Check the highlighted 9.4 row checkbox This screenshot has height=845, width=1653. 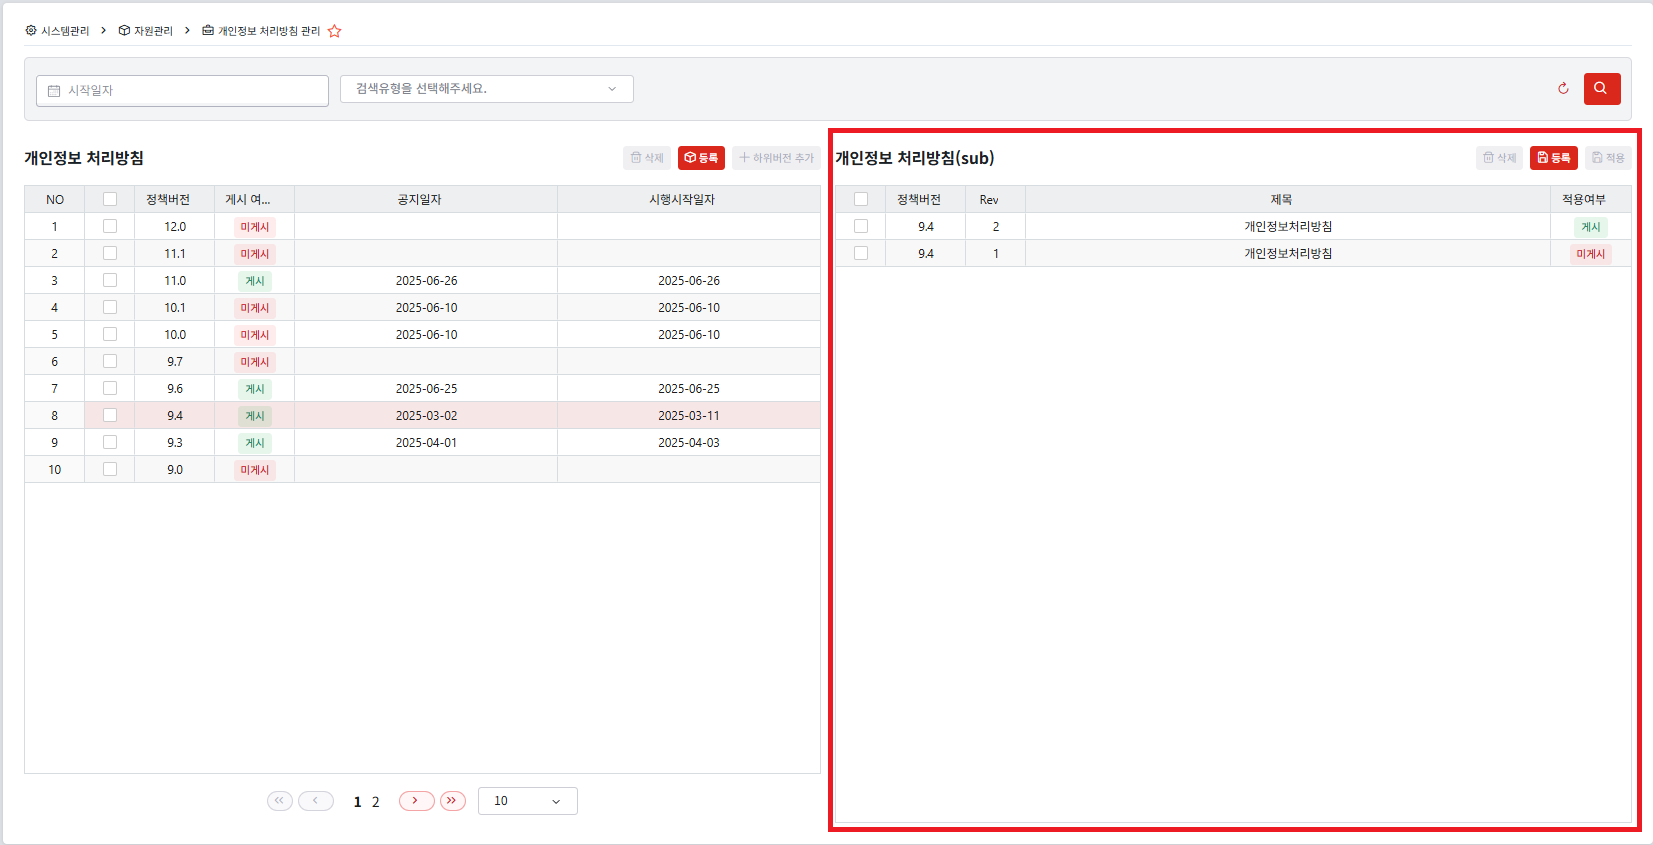click(x=110, y=415)
